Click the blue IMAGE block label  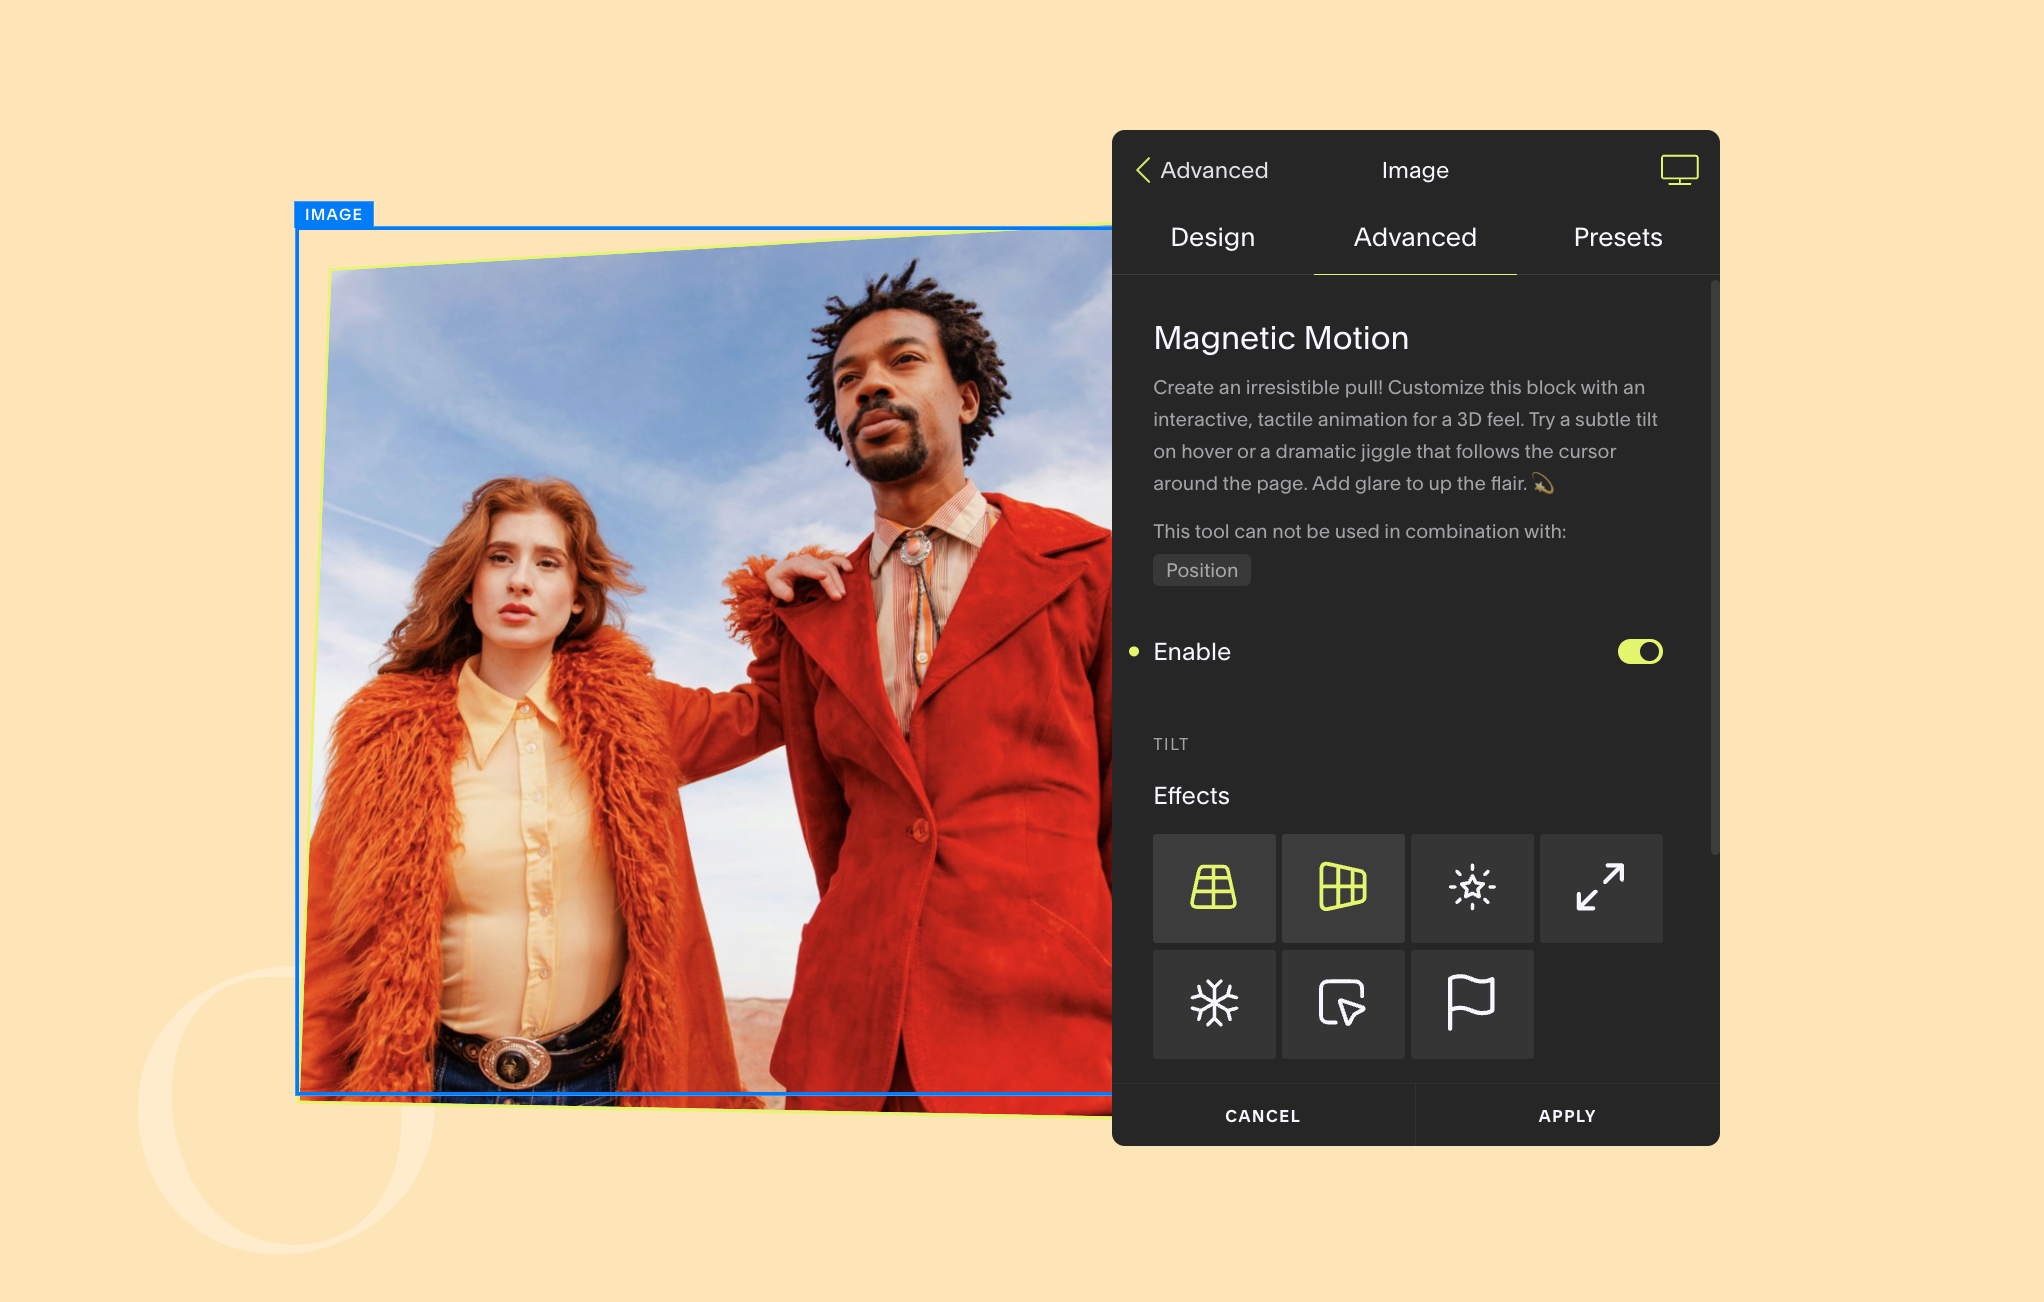[x=334, y=214]
